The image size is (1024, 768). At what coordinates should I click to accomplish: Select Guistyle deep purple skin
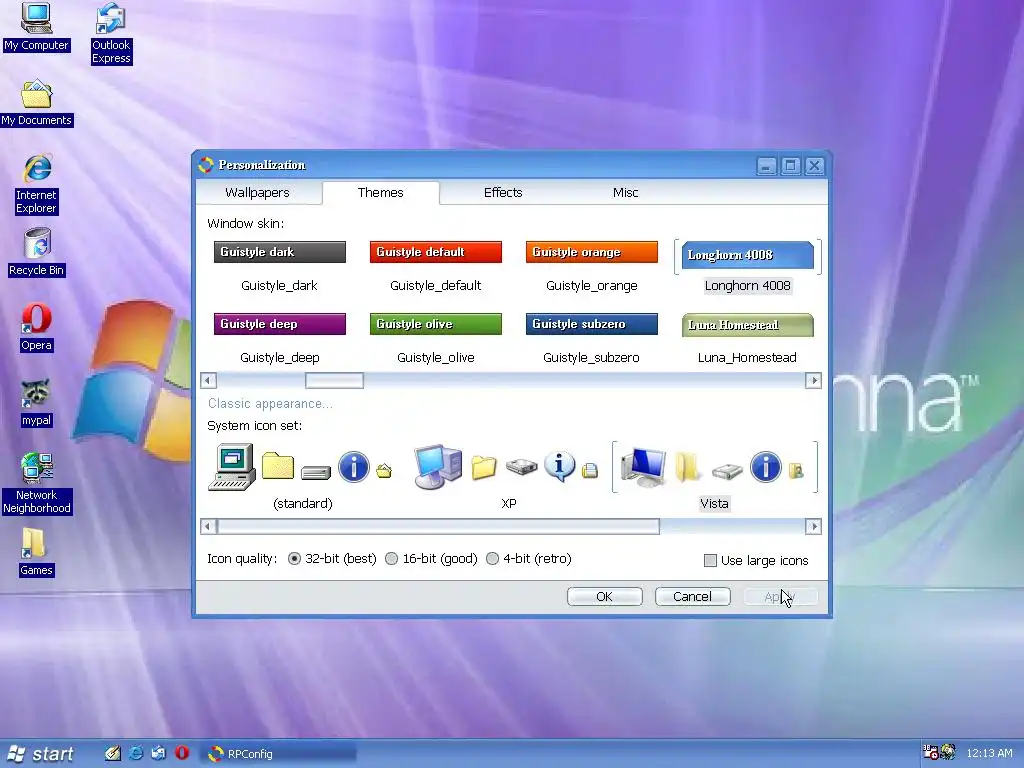pos(280,324)
